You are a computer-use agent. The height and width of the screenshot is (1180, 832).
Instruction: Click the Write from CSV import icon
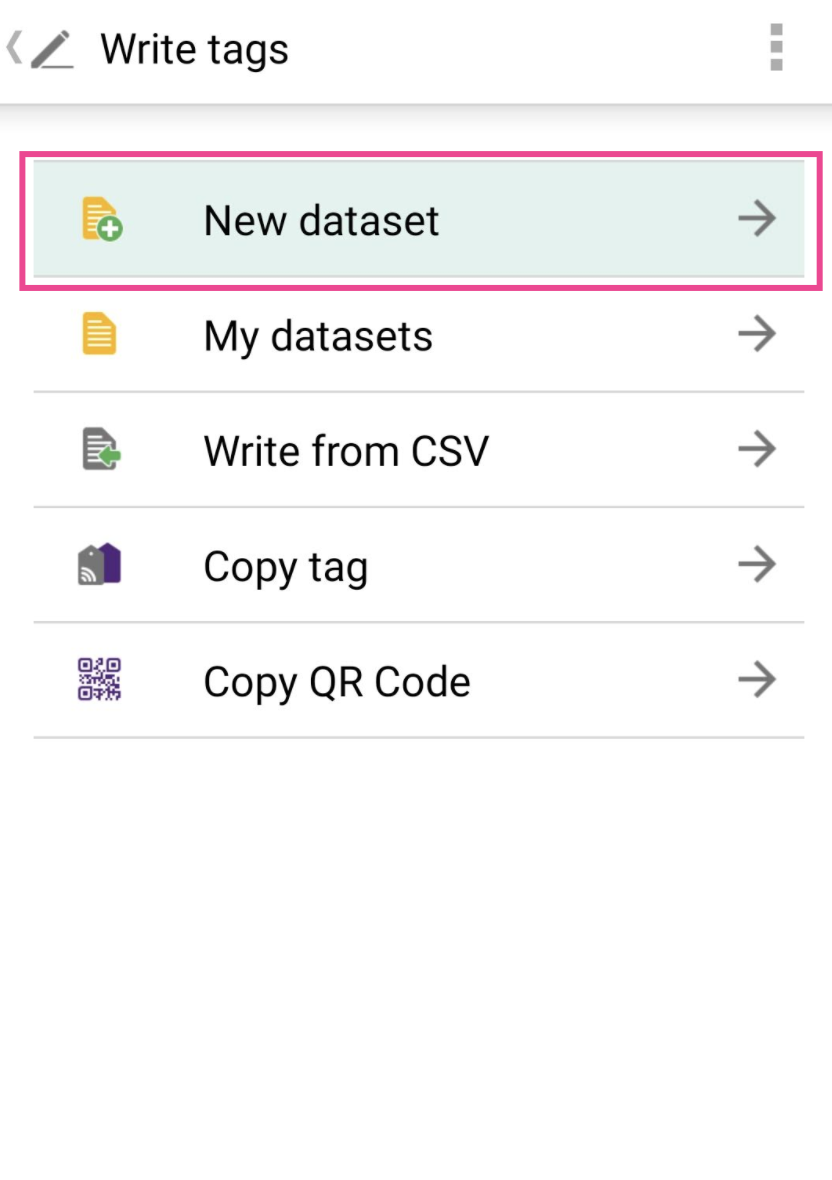click(100, 450)
